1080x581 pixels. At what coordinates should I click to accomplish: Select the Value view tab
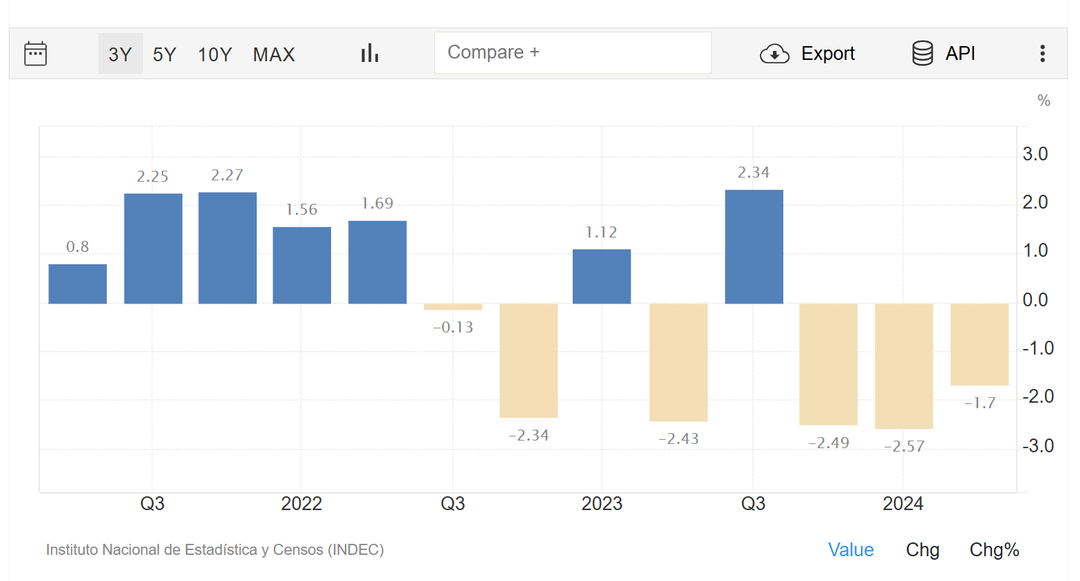click(850, 550)
